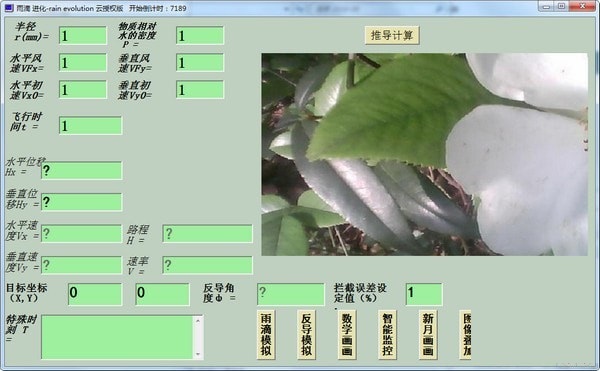Click the 目标坐标 X value field
The image size is (600, 371).
click(95, 294)
